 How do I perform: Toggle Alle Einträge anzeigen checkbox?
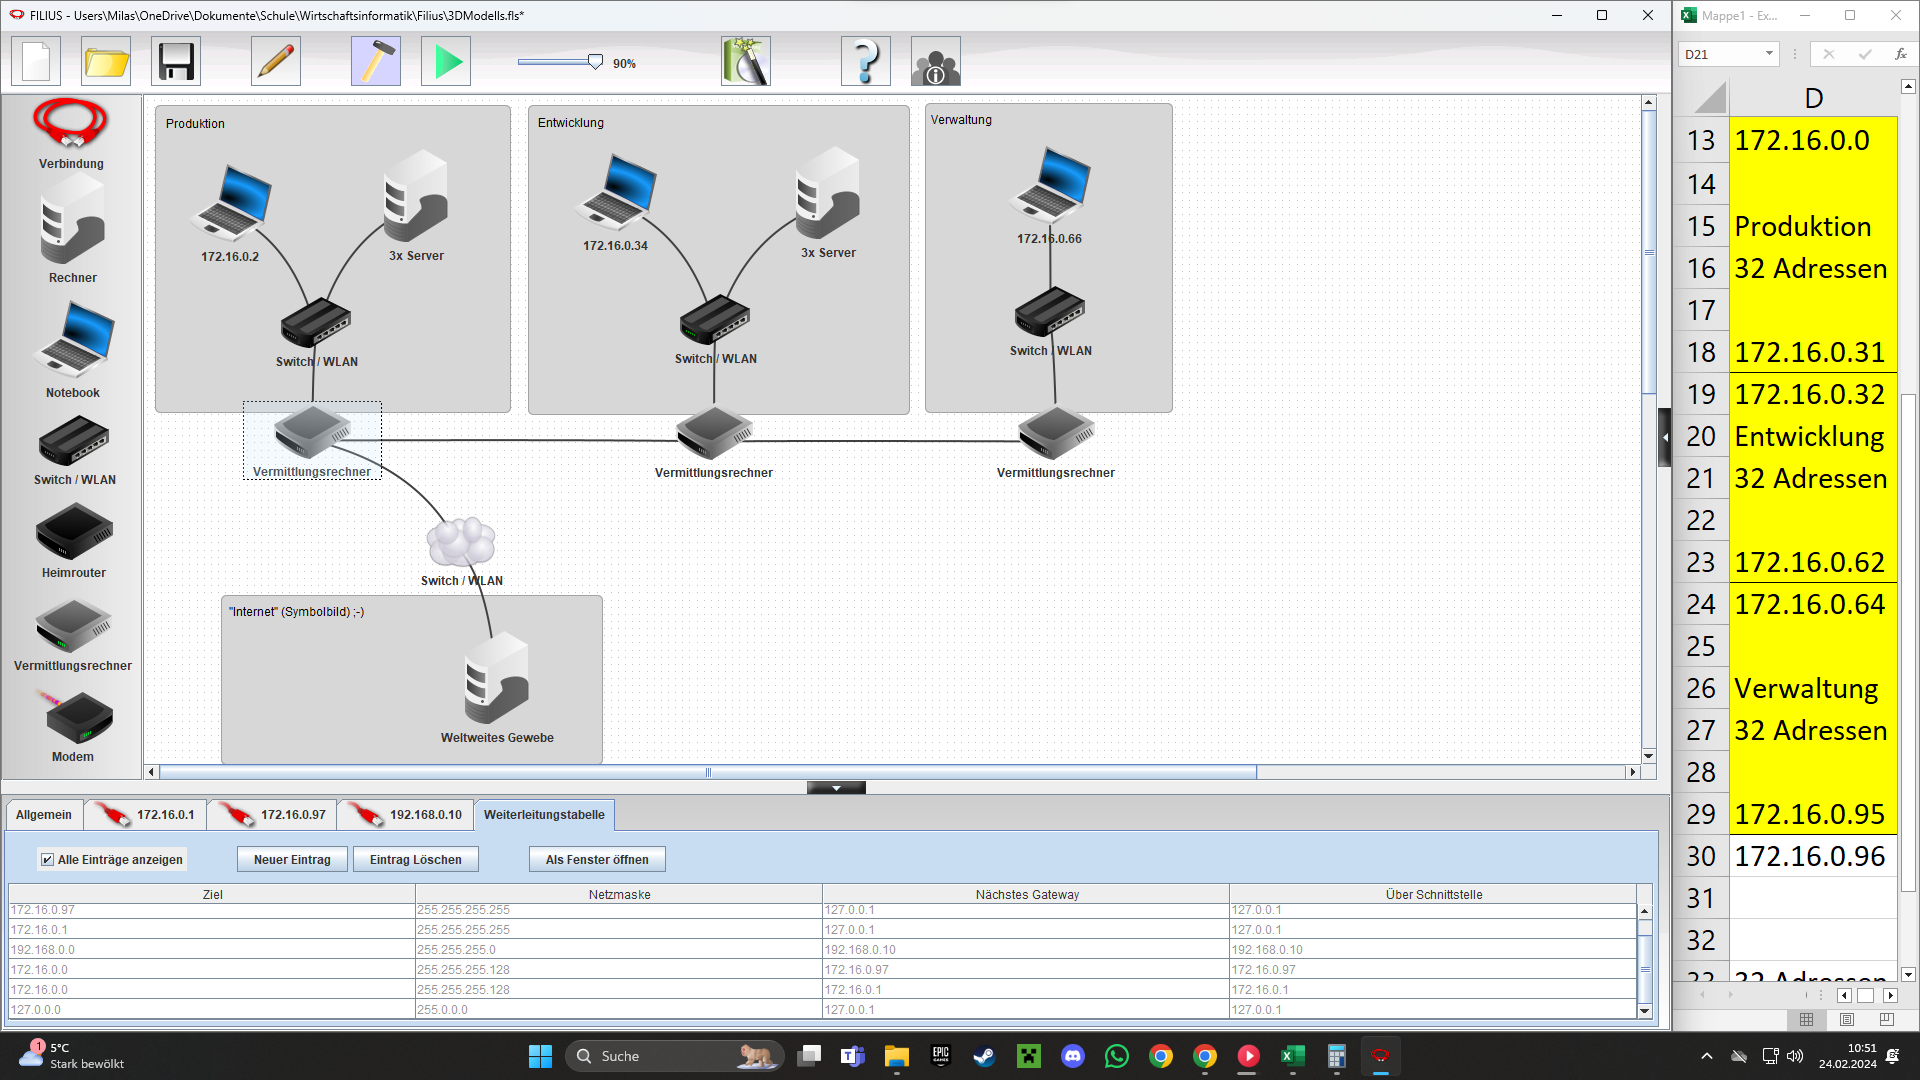pos(47,859)
